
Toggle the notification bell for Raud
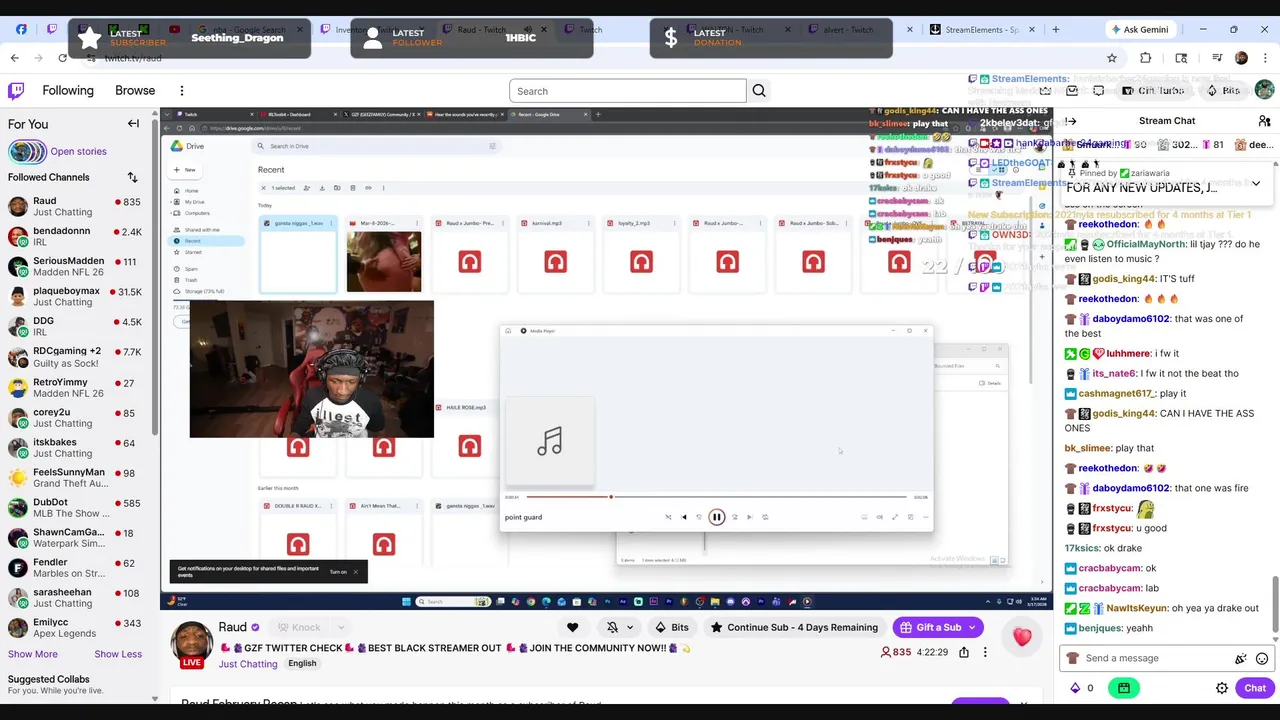612,627
